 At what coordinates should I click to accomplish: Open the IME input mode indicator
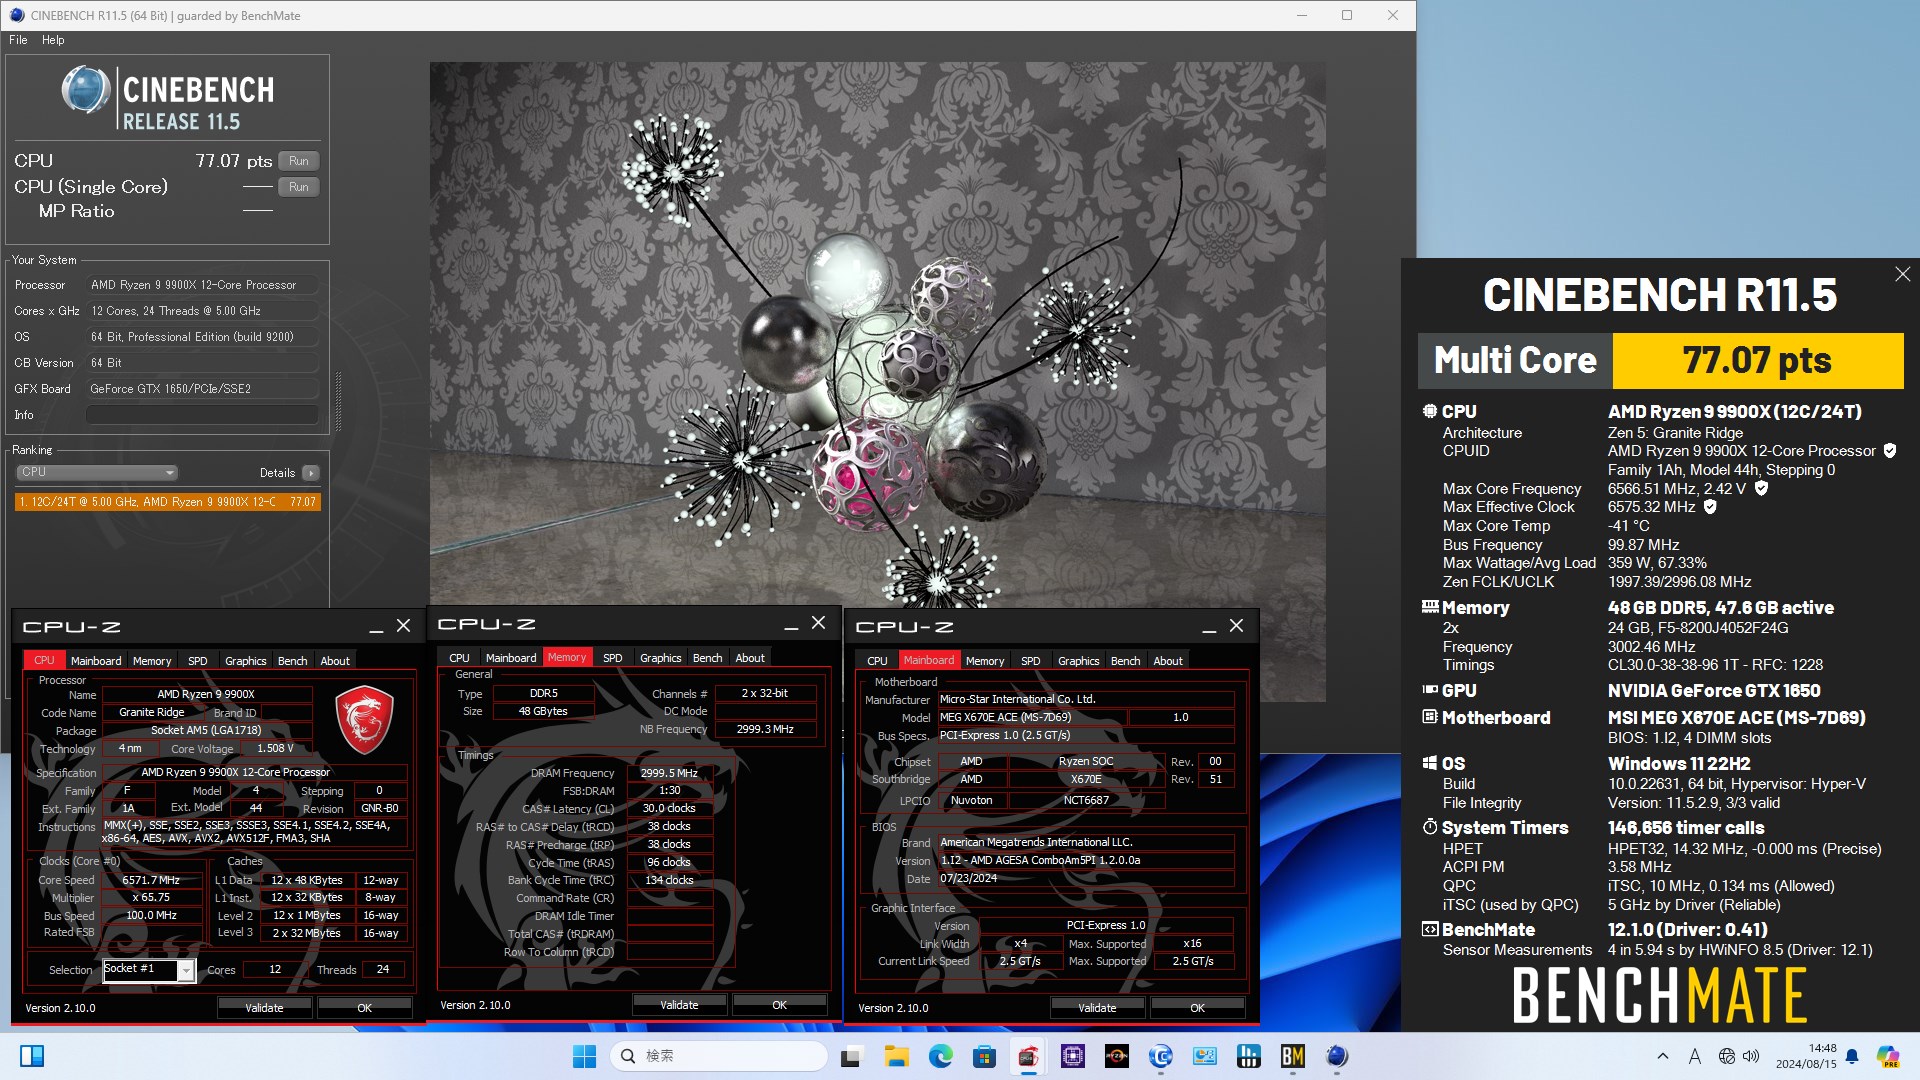[x=1695, y=1056]
